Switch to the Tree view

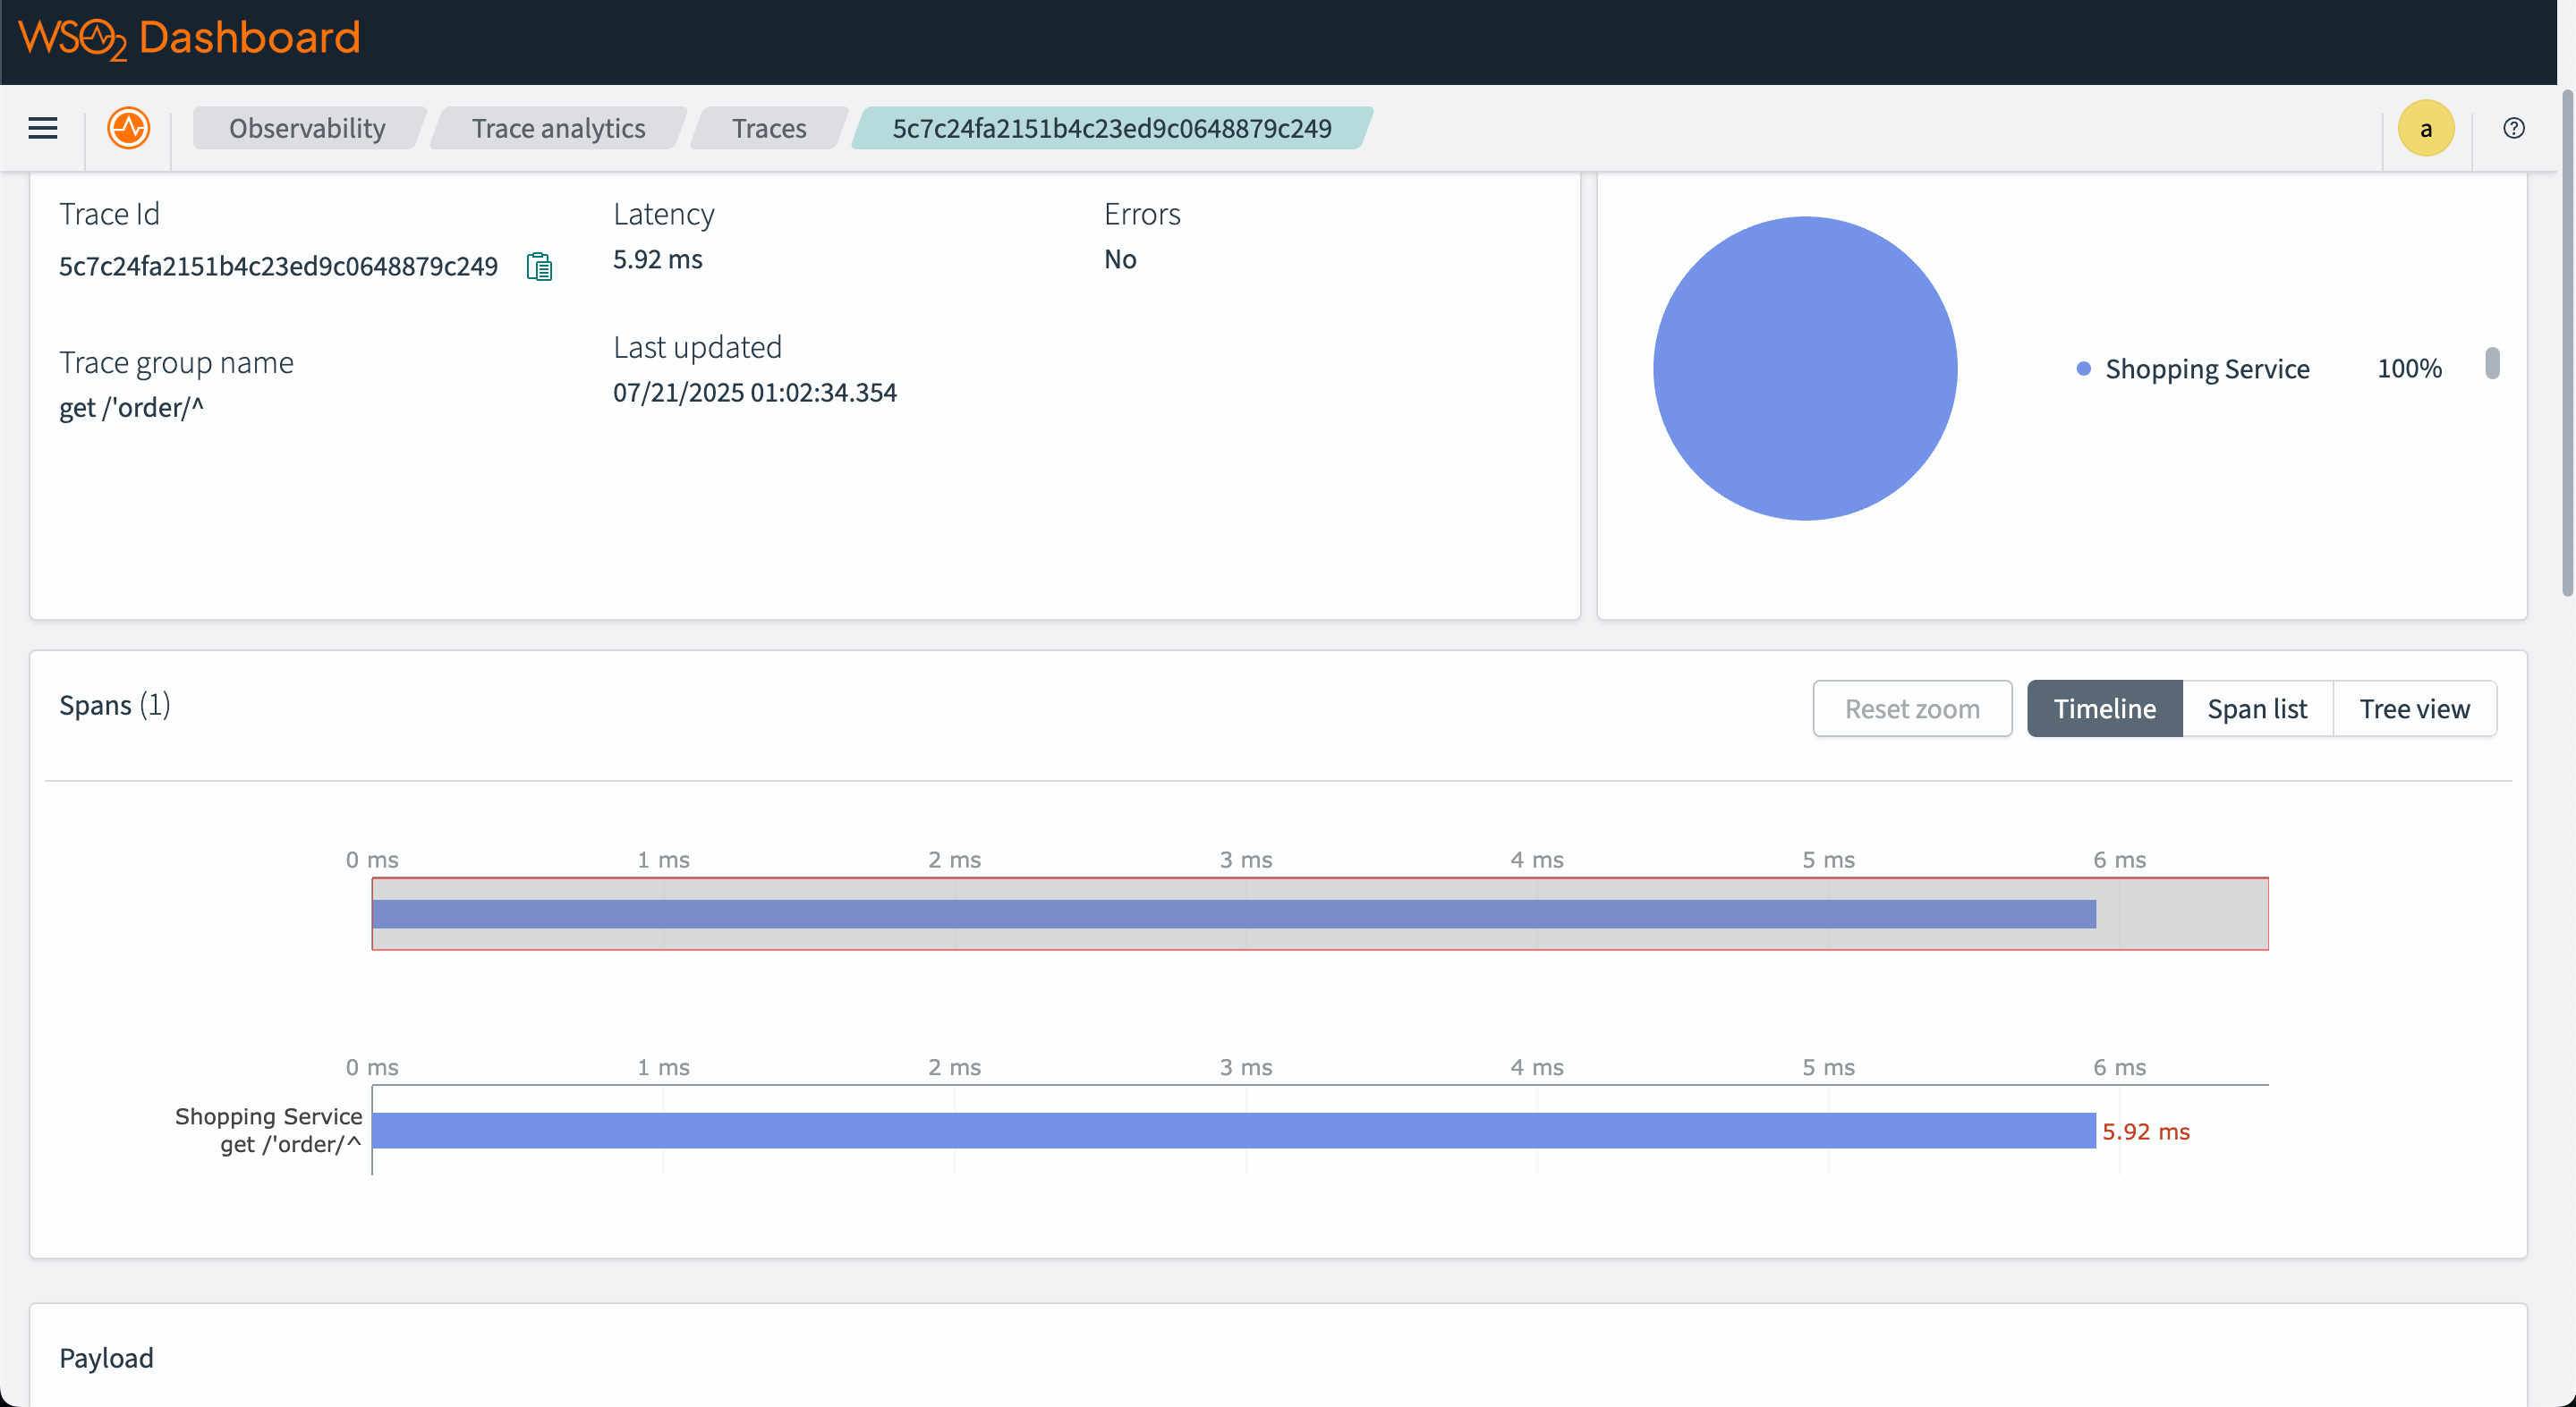tap(2414, 709)
